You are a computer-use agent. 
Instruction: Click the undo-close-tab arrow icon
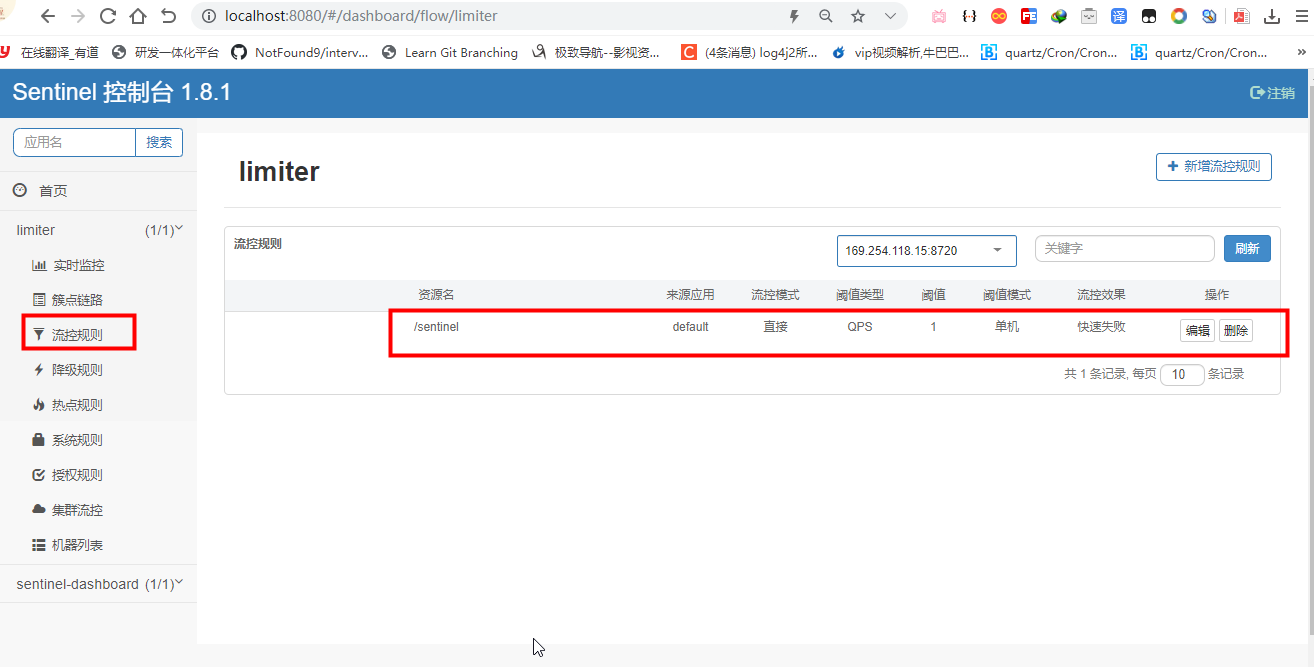[x=168, y=16]
